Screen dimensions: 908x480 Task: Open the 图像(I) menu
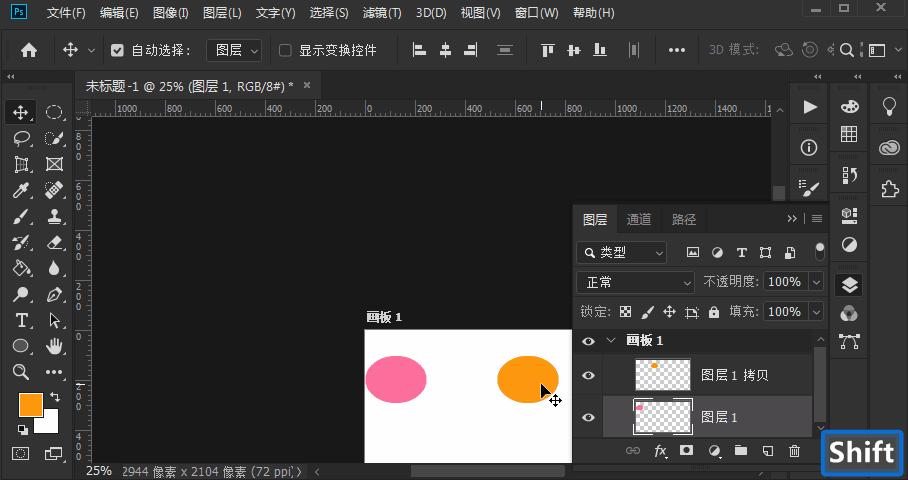coord(171,13)
